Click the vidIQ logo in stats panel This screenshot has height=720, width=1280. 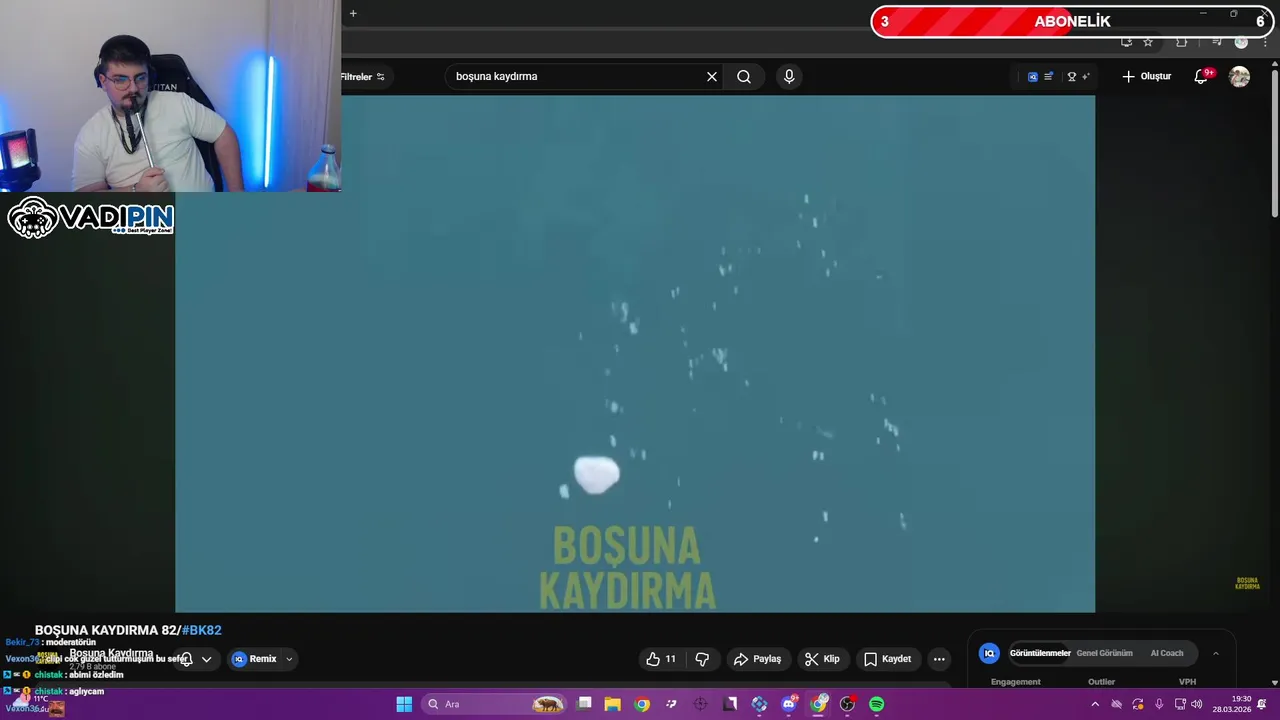coord(989,653)
